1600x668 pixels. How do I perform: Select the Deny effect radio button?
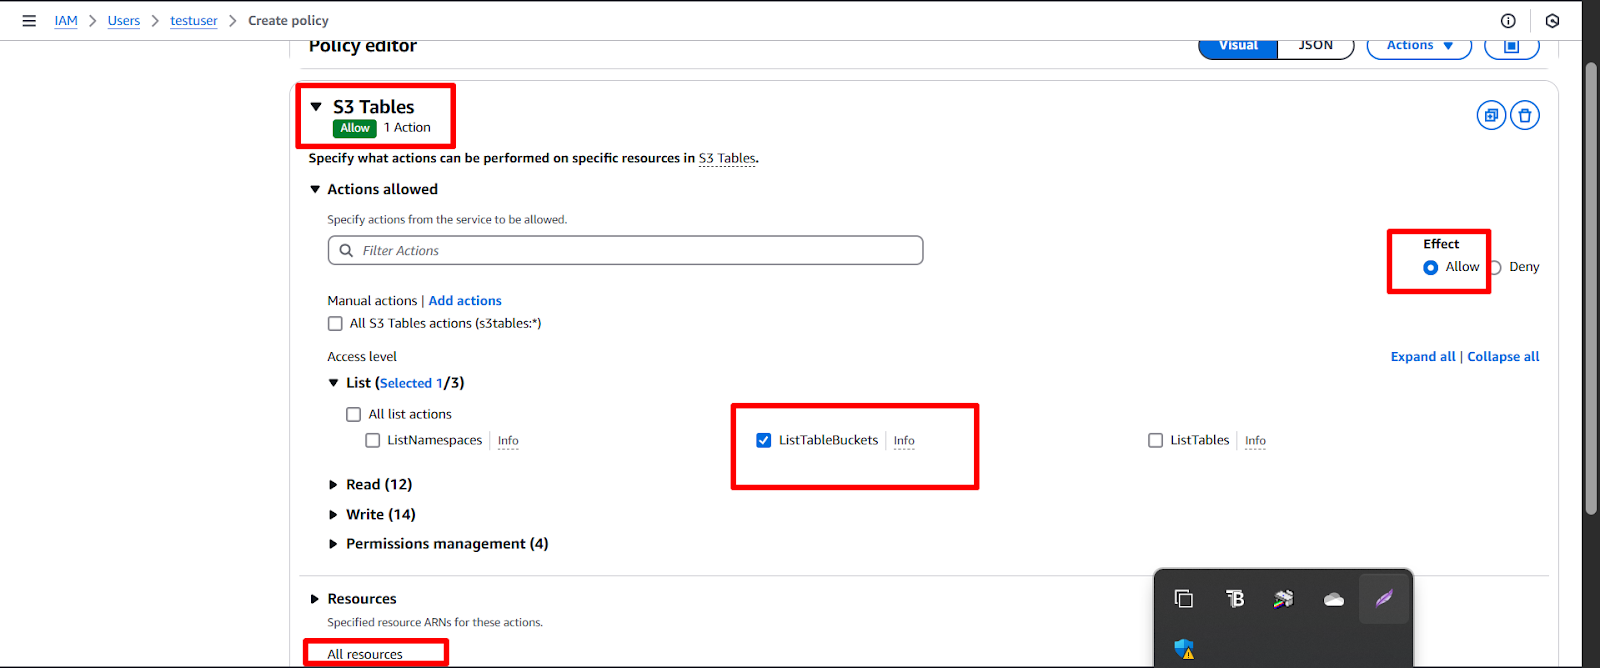tap(1495, 267)
